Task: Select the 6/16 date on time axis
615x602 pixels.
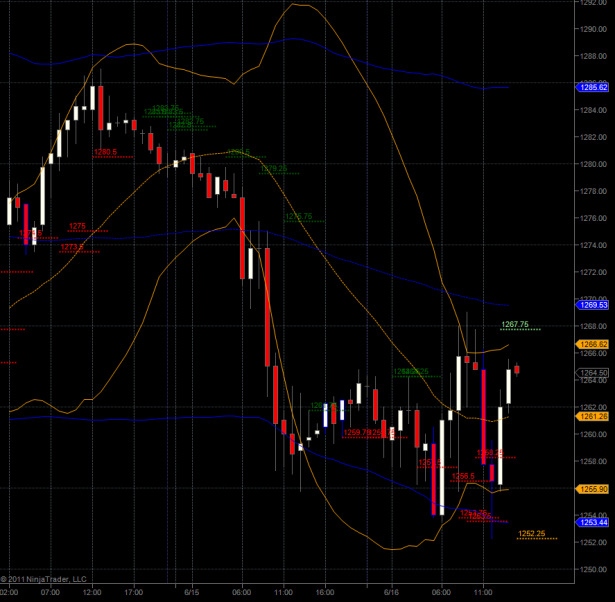Action: click(x=393, y=592)
